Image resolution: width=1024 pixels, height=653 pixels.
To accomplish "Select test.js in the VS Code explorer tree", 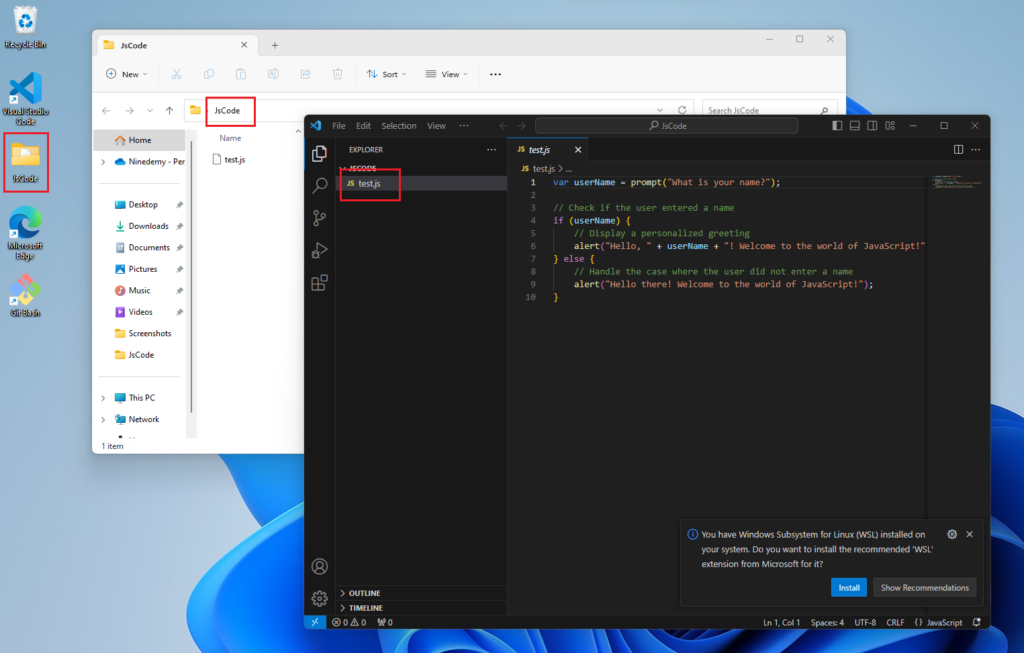I will point(421,183).
